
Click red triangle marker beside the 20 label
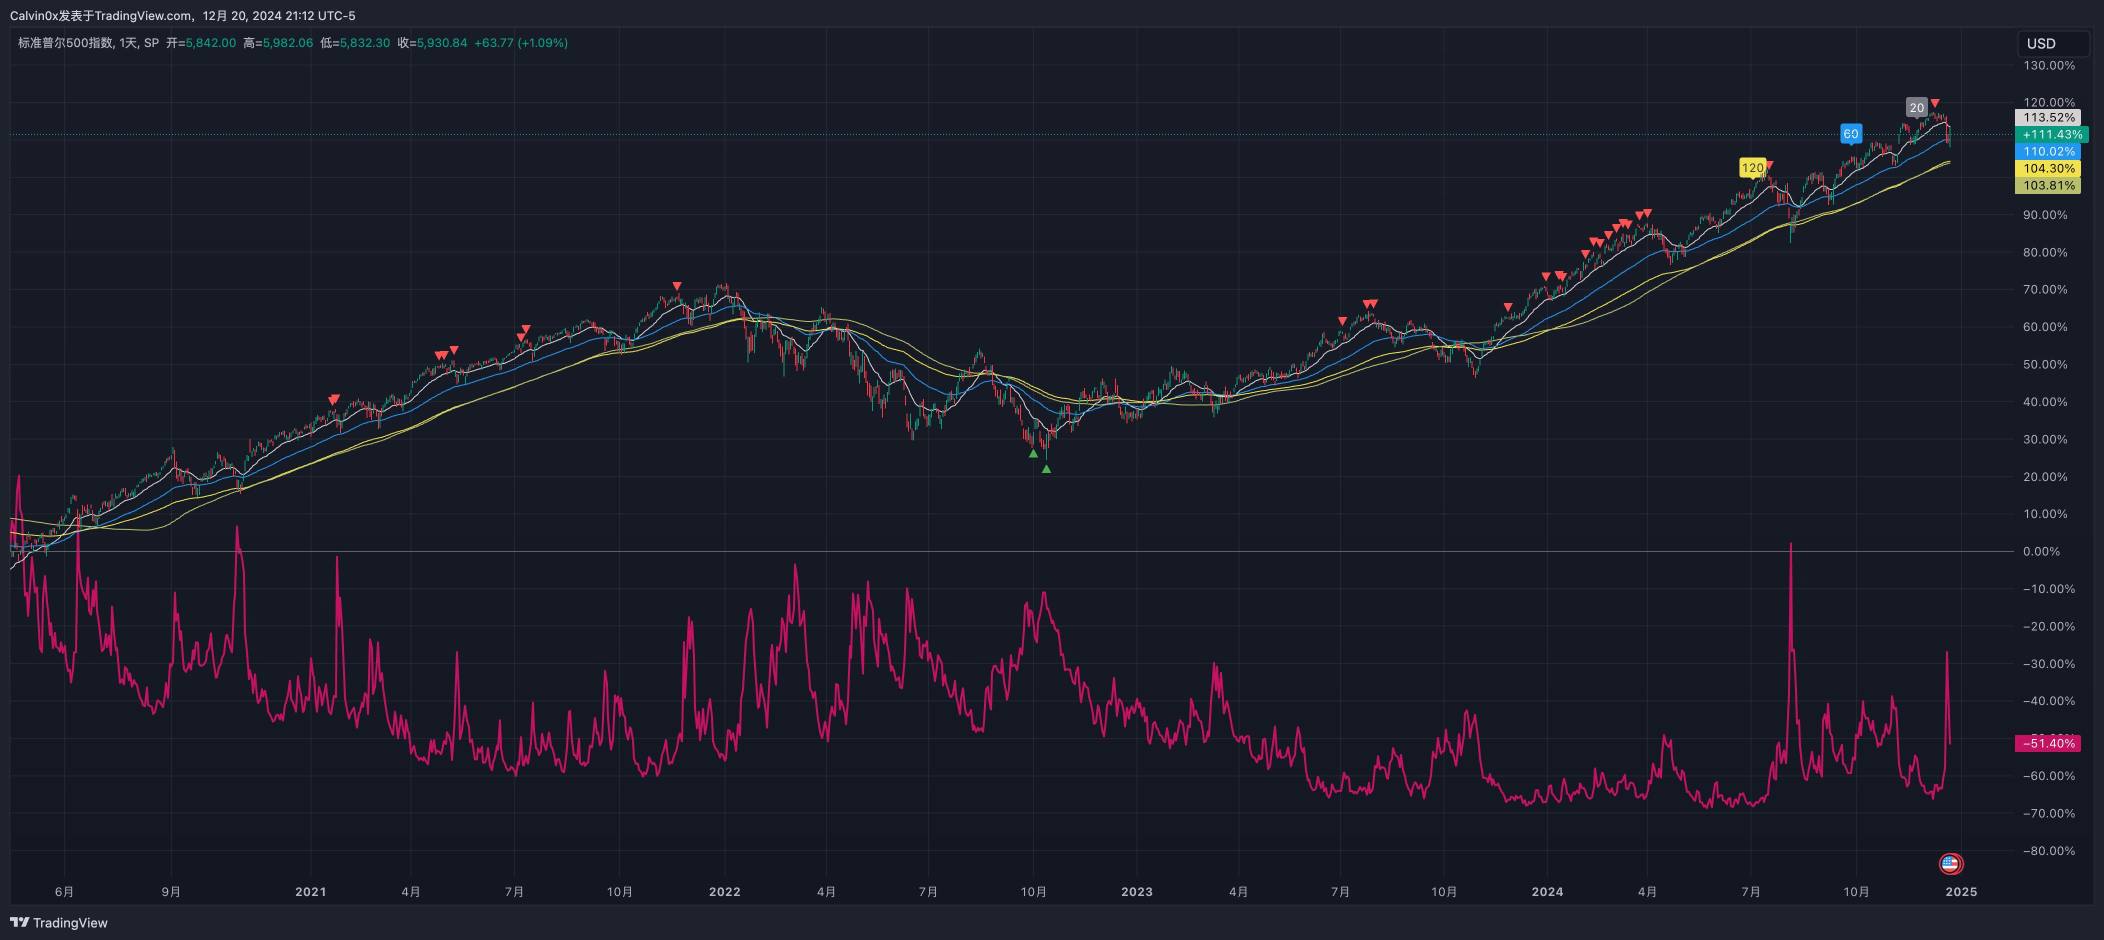pos(1935,103)
